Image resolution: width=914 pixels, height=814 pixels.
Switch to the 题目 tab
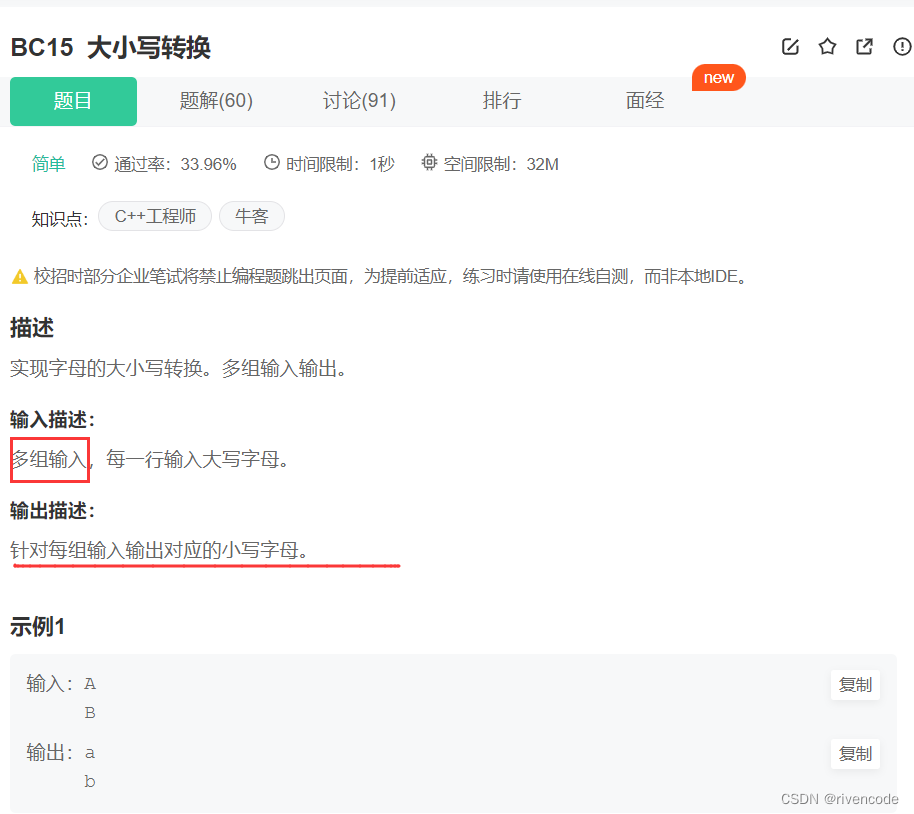pos(73,101)
